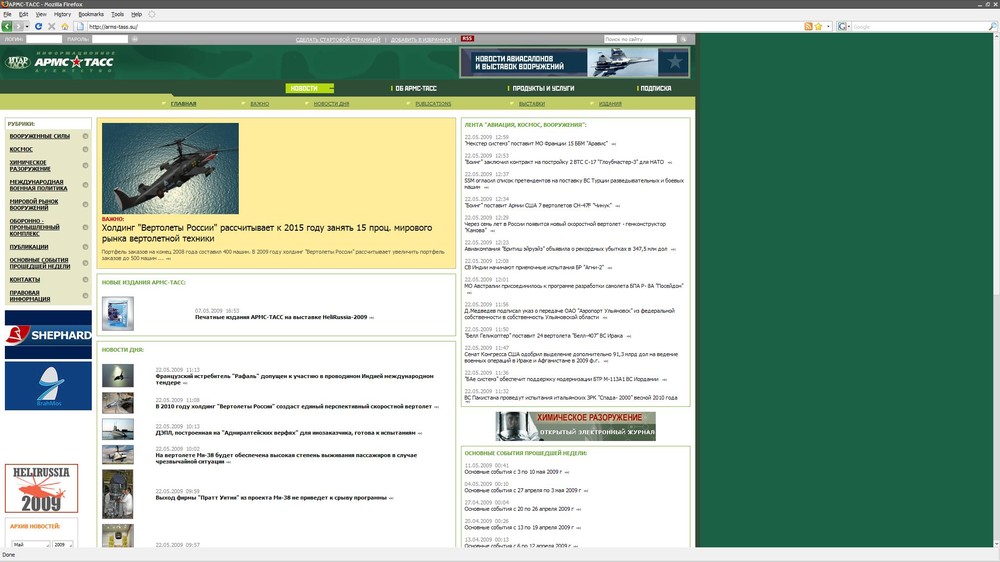Open the View menu

(41, 14)
